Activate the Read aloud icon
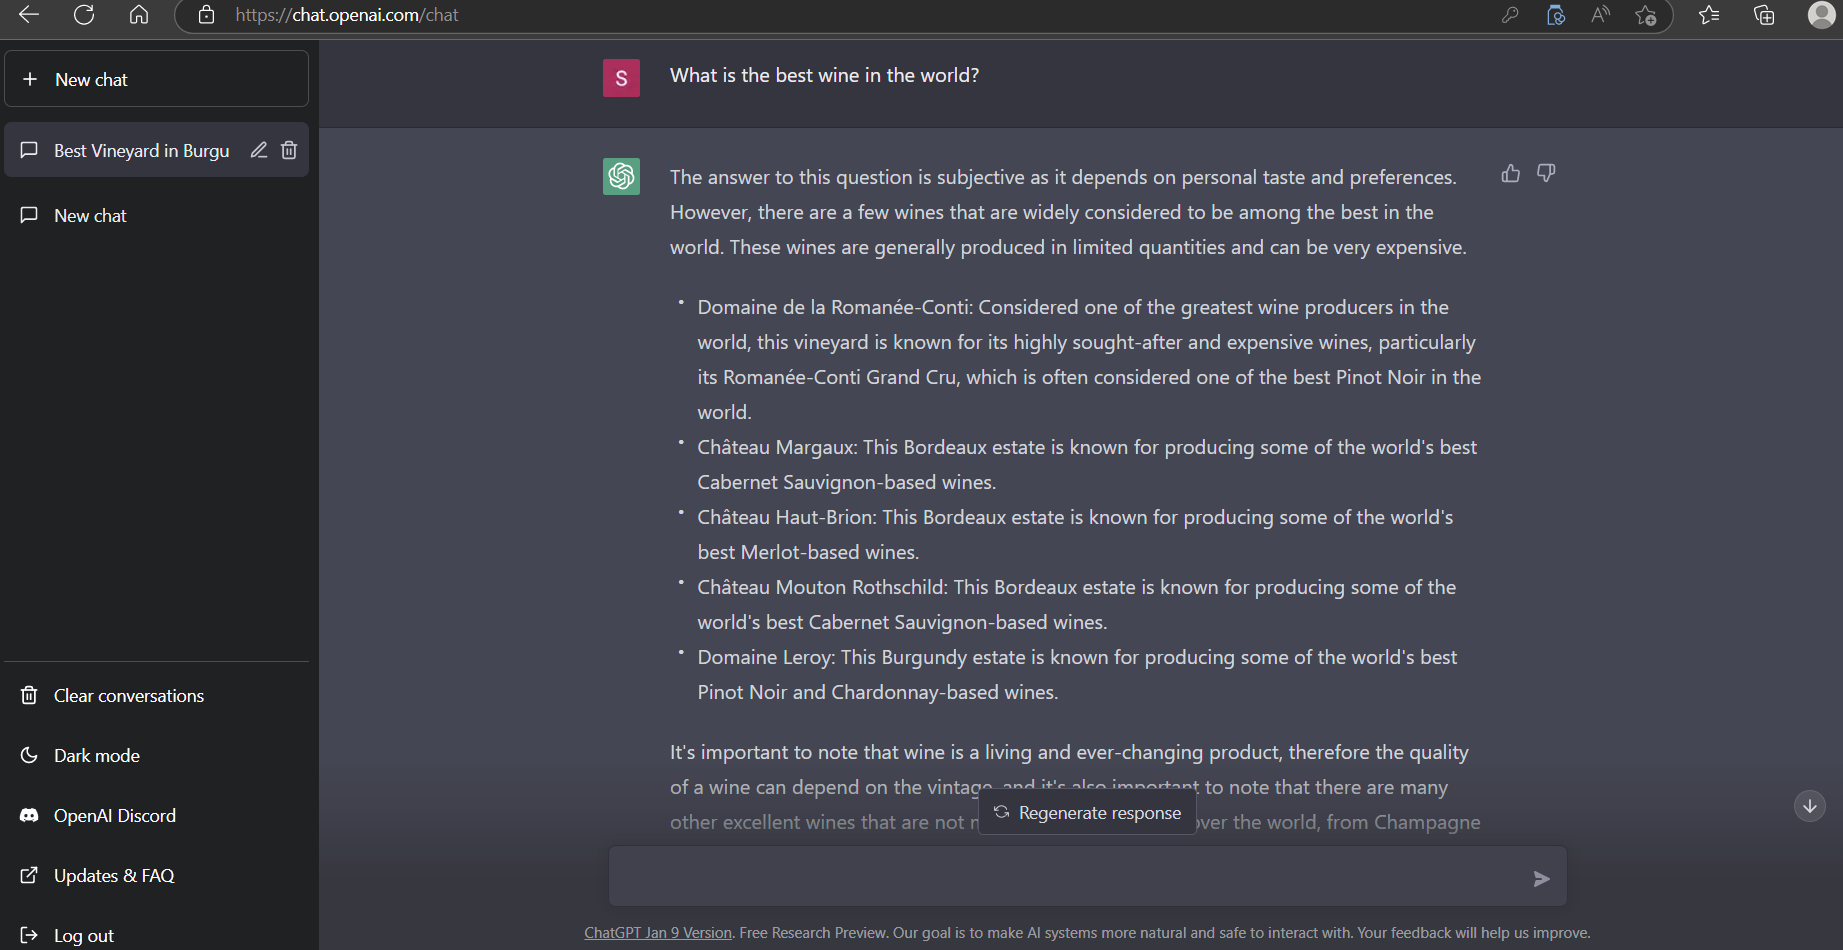The image size is (1843, 950). pyautogui.click(x=1601, y=15)
